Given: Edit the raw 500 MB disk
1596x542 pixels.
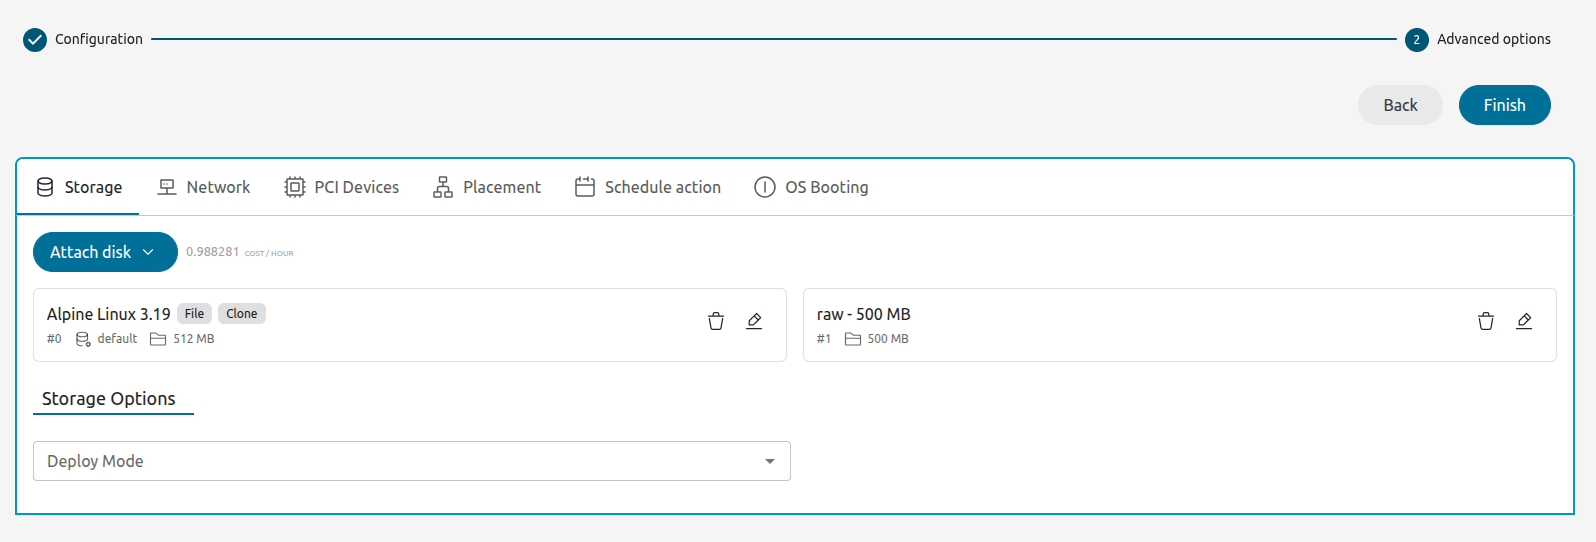Looking at the screenshot, I should tap(1524, 321).
